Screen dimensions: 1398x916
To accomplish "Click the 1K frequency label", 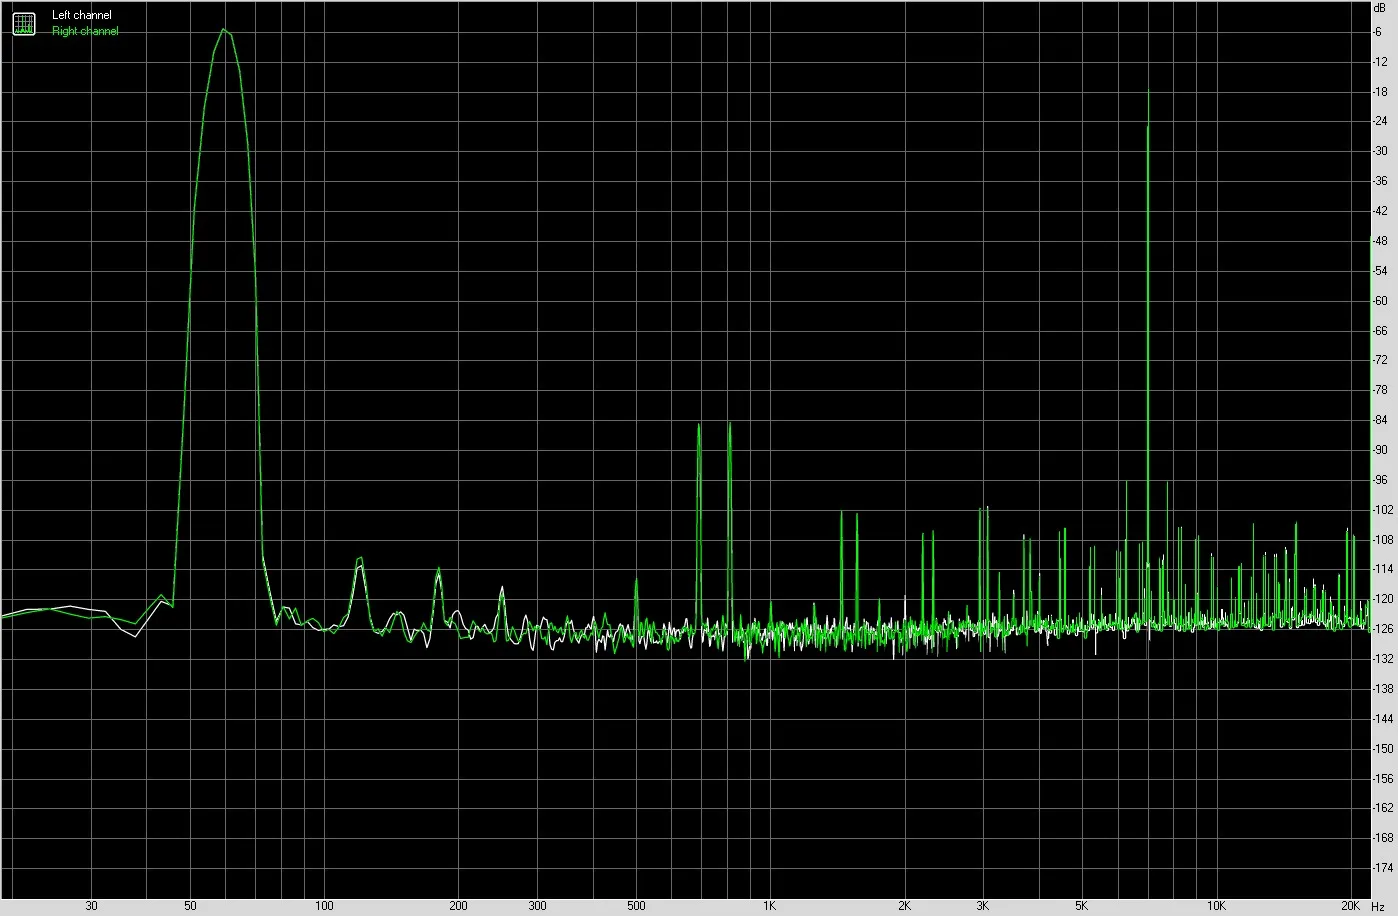I will (769, 906).
